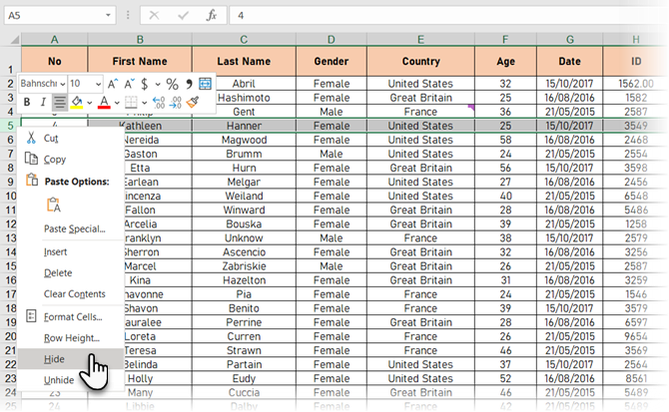Screen dimensions: 669x412
Task: Click the ID cell 9654
Action: coord(636,337)
